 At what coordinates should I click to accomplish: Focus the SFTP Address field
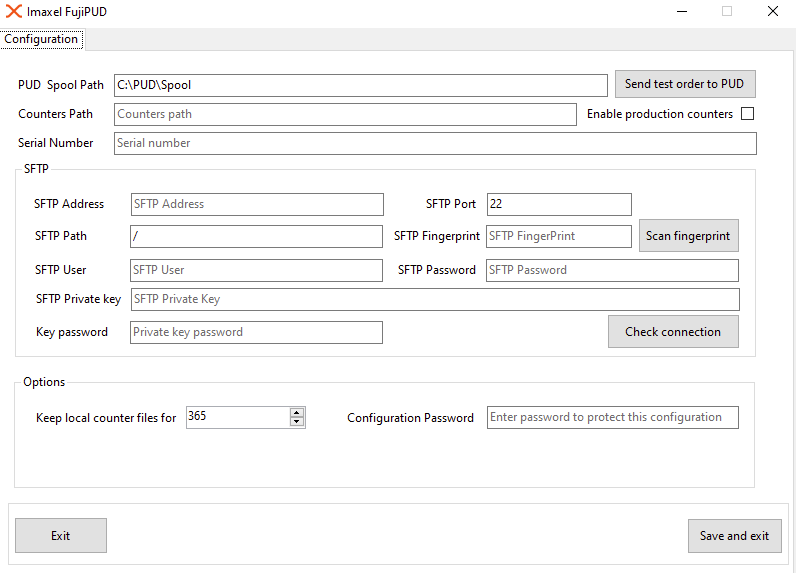[257, 204]
